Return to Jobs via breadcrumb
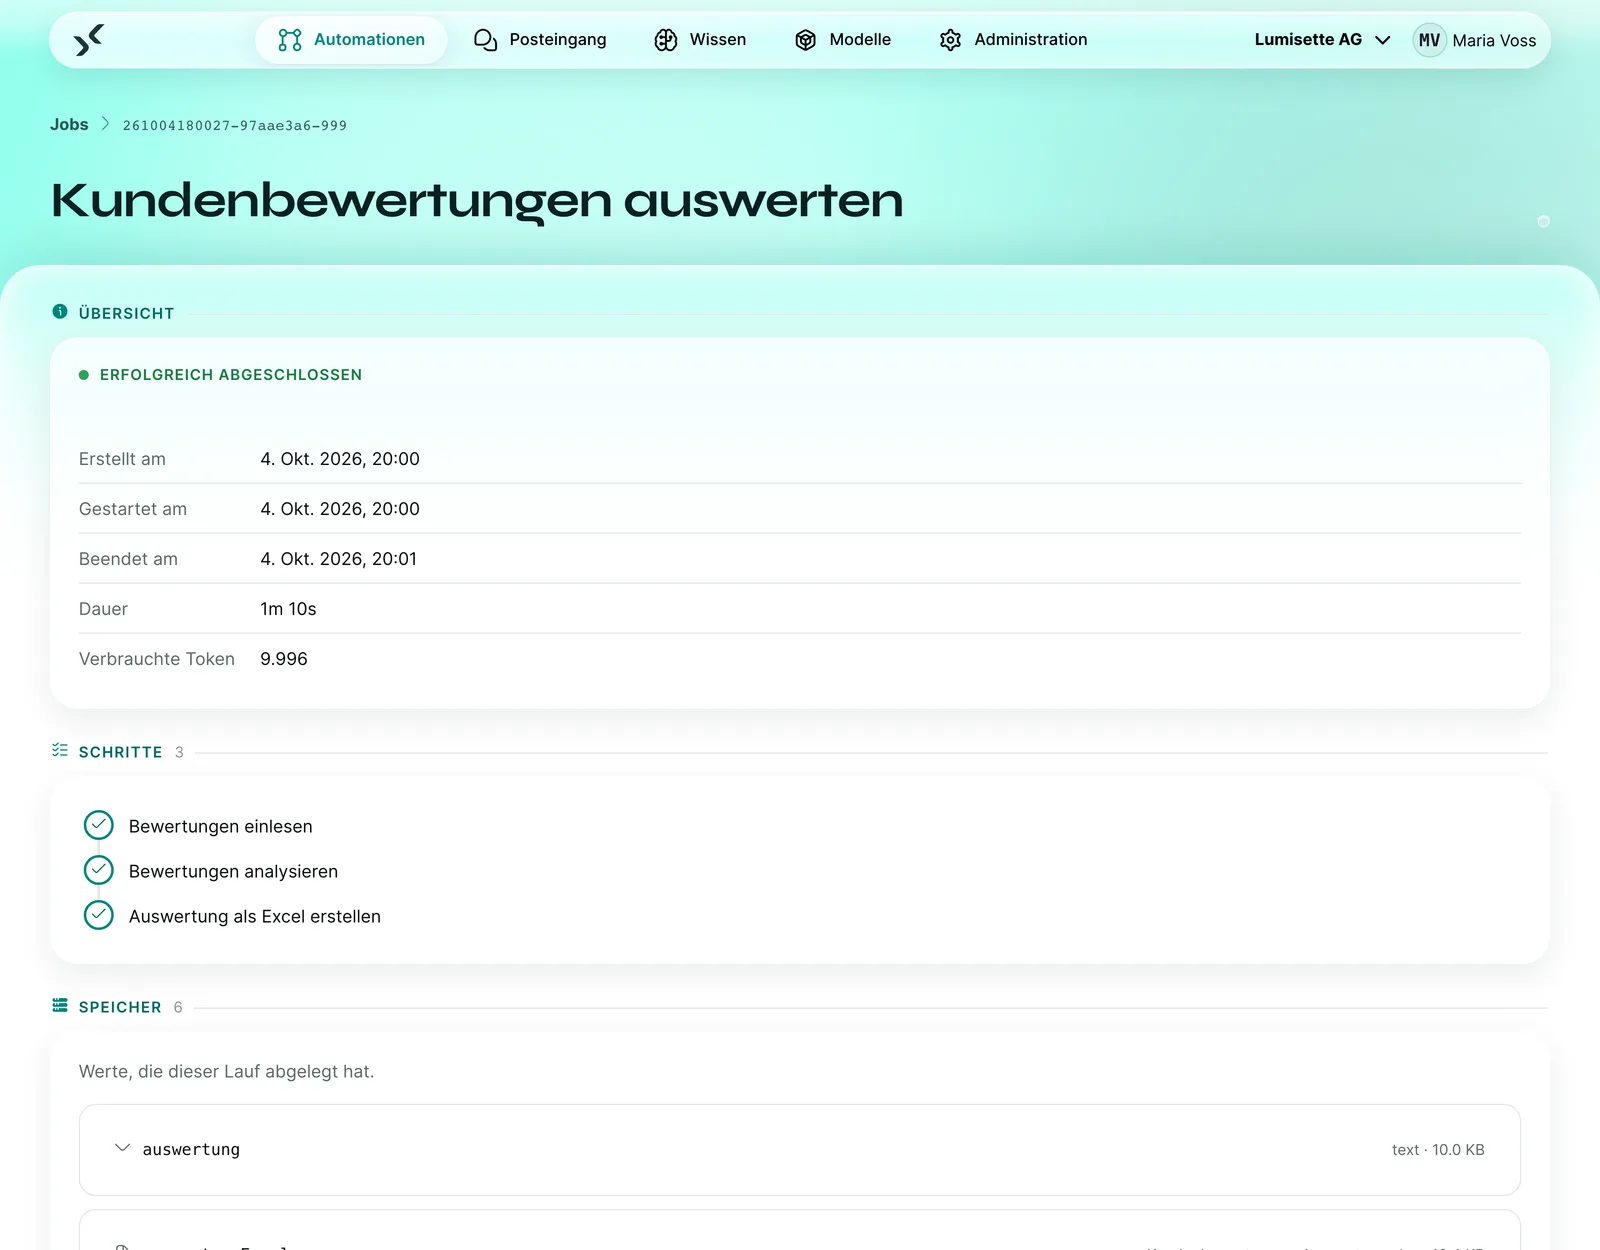This screenshot has width=1600, height=1250. tap(69, 124)
